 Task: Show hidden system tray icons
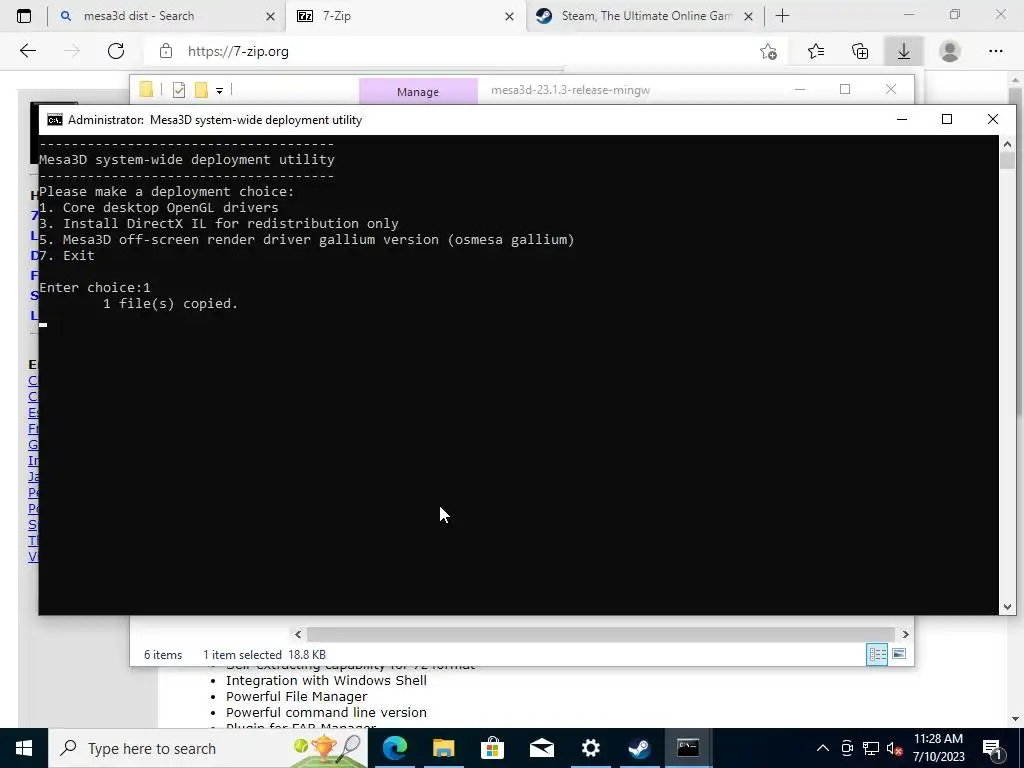tap(823, 748)
